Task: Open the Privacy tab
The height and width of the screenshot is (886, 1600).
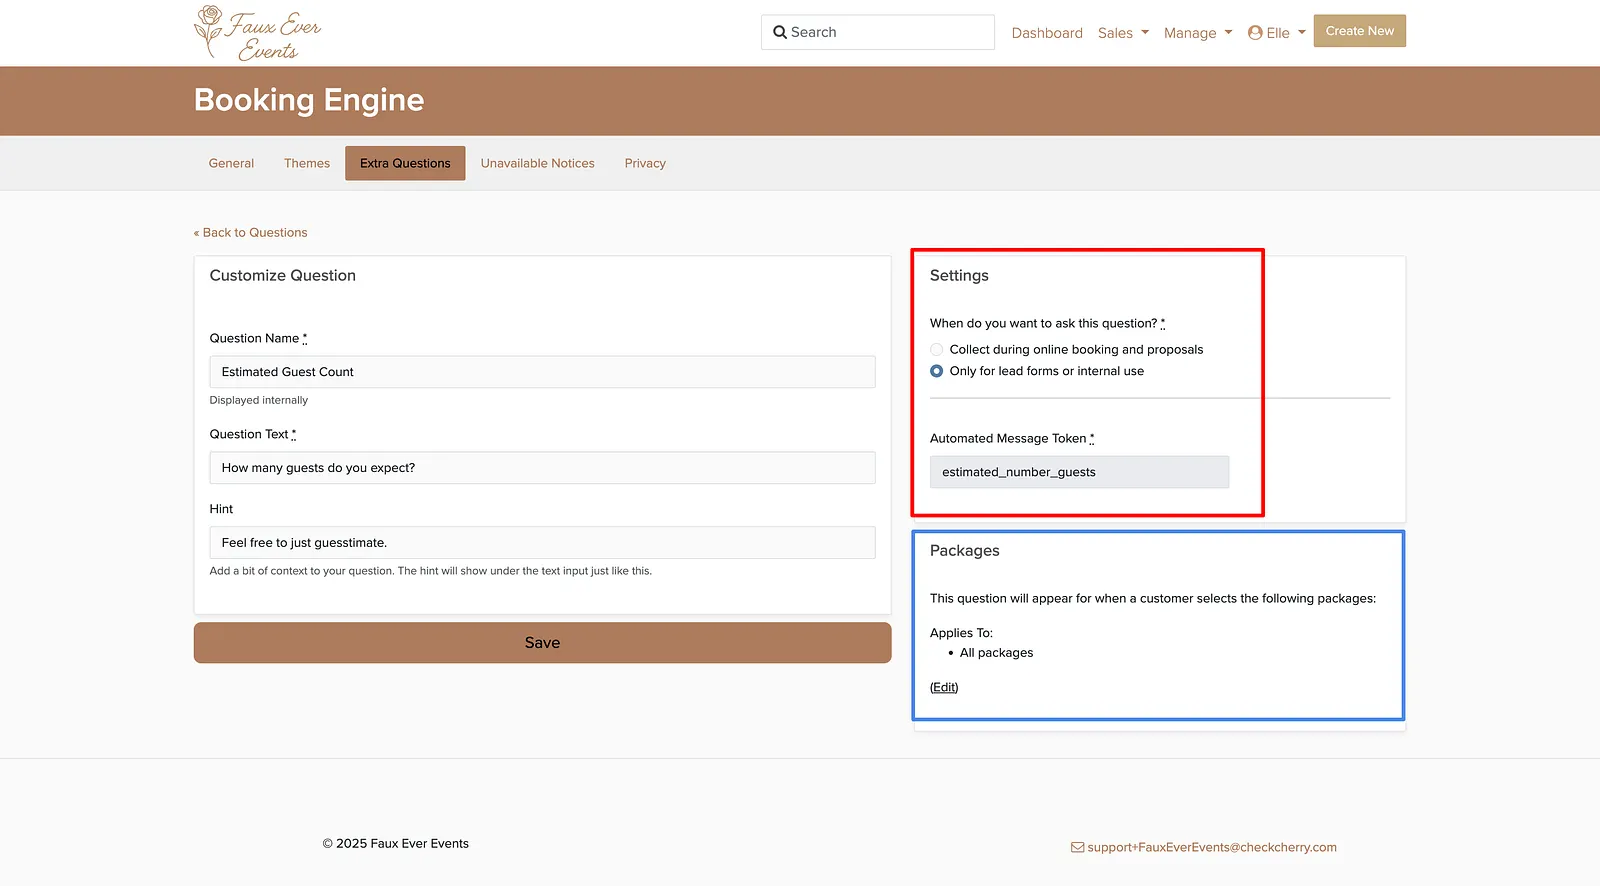Action: 645,163
